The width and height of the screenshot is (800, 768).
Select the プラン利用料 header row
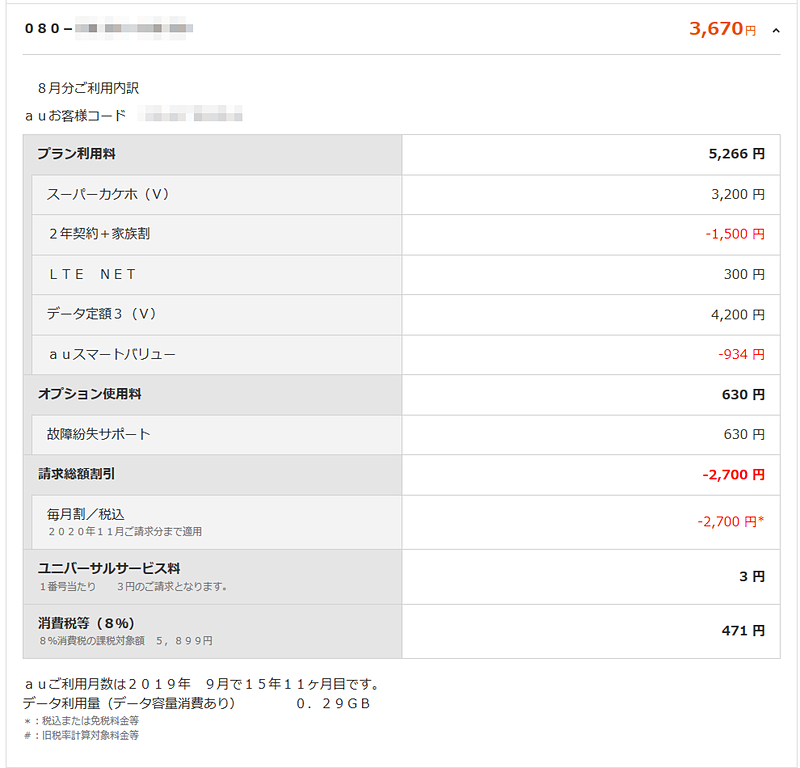coord(82,154)
